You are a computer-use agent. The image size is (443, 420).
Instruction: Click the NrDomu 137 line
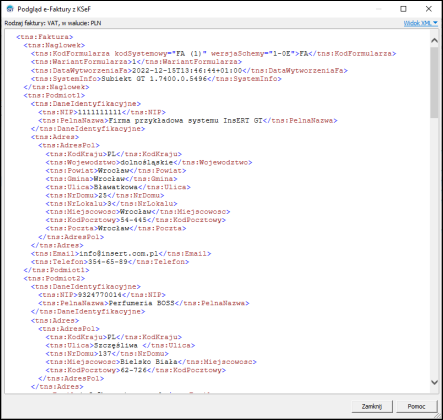(x=107, y=353)
